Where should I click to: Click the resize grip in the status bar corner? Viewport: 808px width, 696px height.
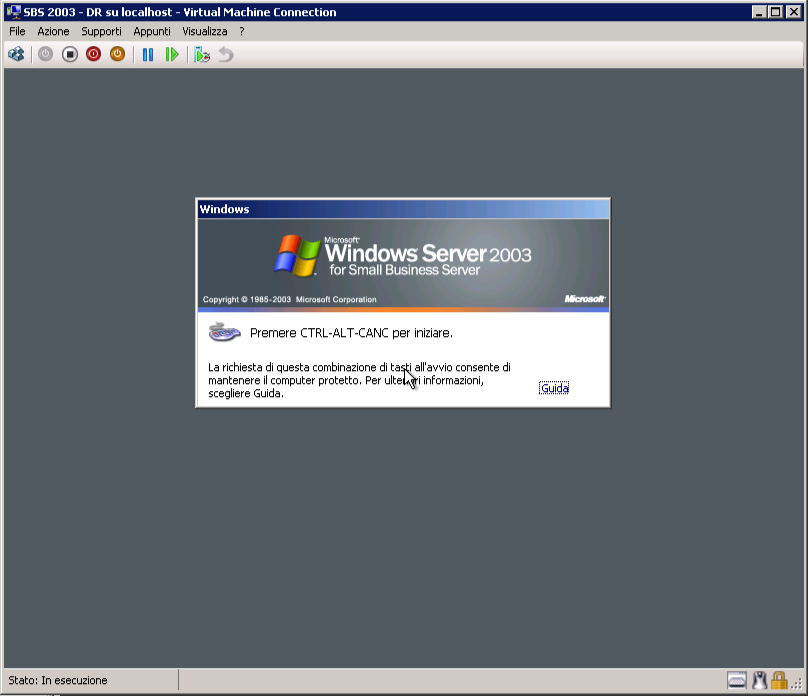point(797,684)
